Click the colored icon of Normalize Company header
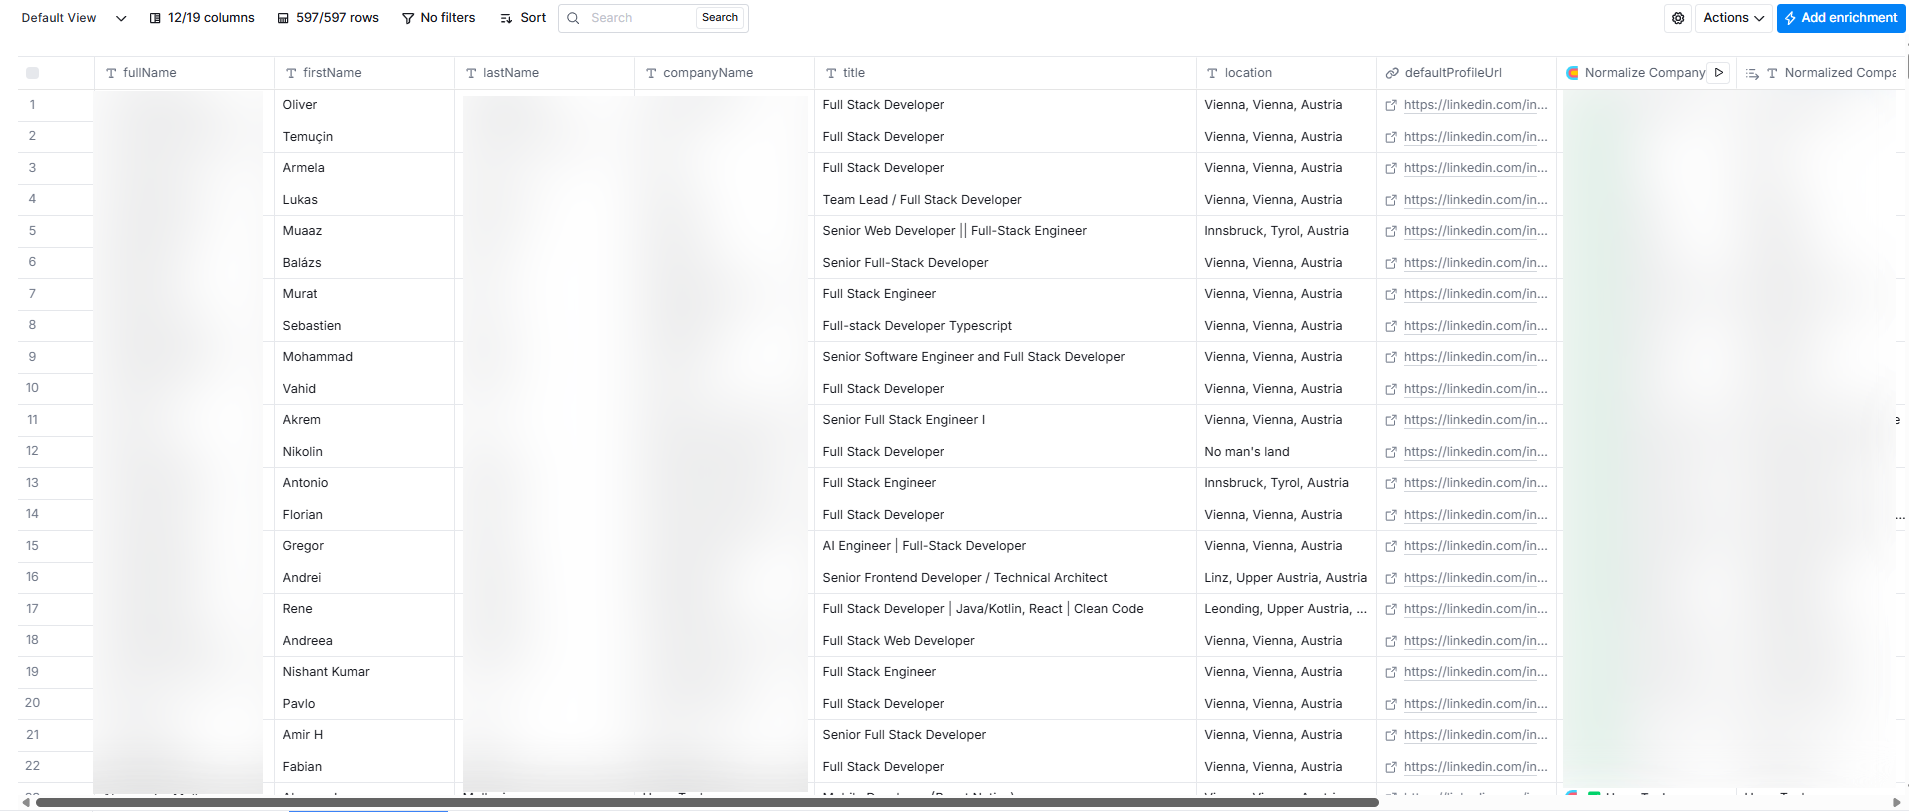Screen dimensions: 1909x812 1572,73
